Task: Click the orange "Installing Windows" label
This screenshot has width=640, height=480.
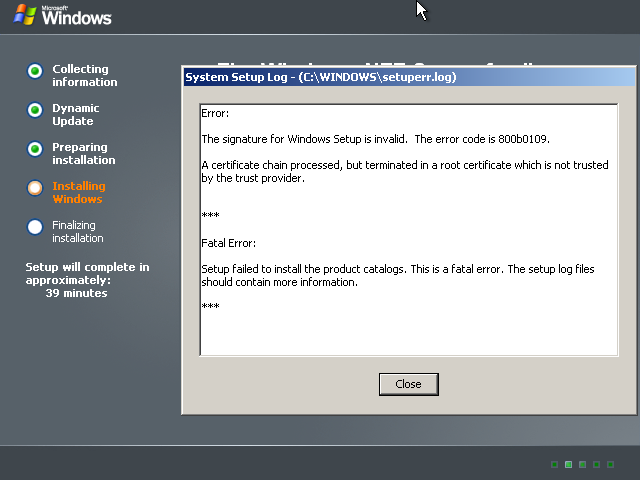Action: click(x=79, y=192)
